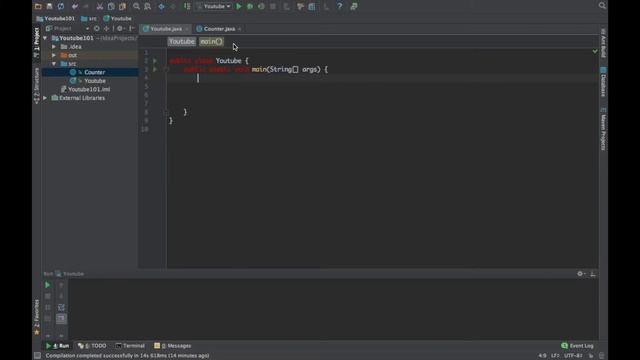640x360 pixels.
Task: Click the Youtube breadcrumb above the editor
Action: pyautogui.click(x=182, y=42)
